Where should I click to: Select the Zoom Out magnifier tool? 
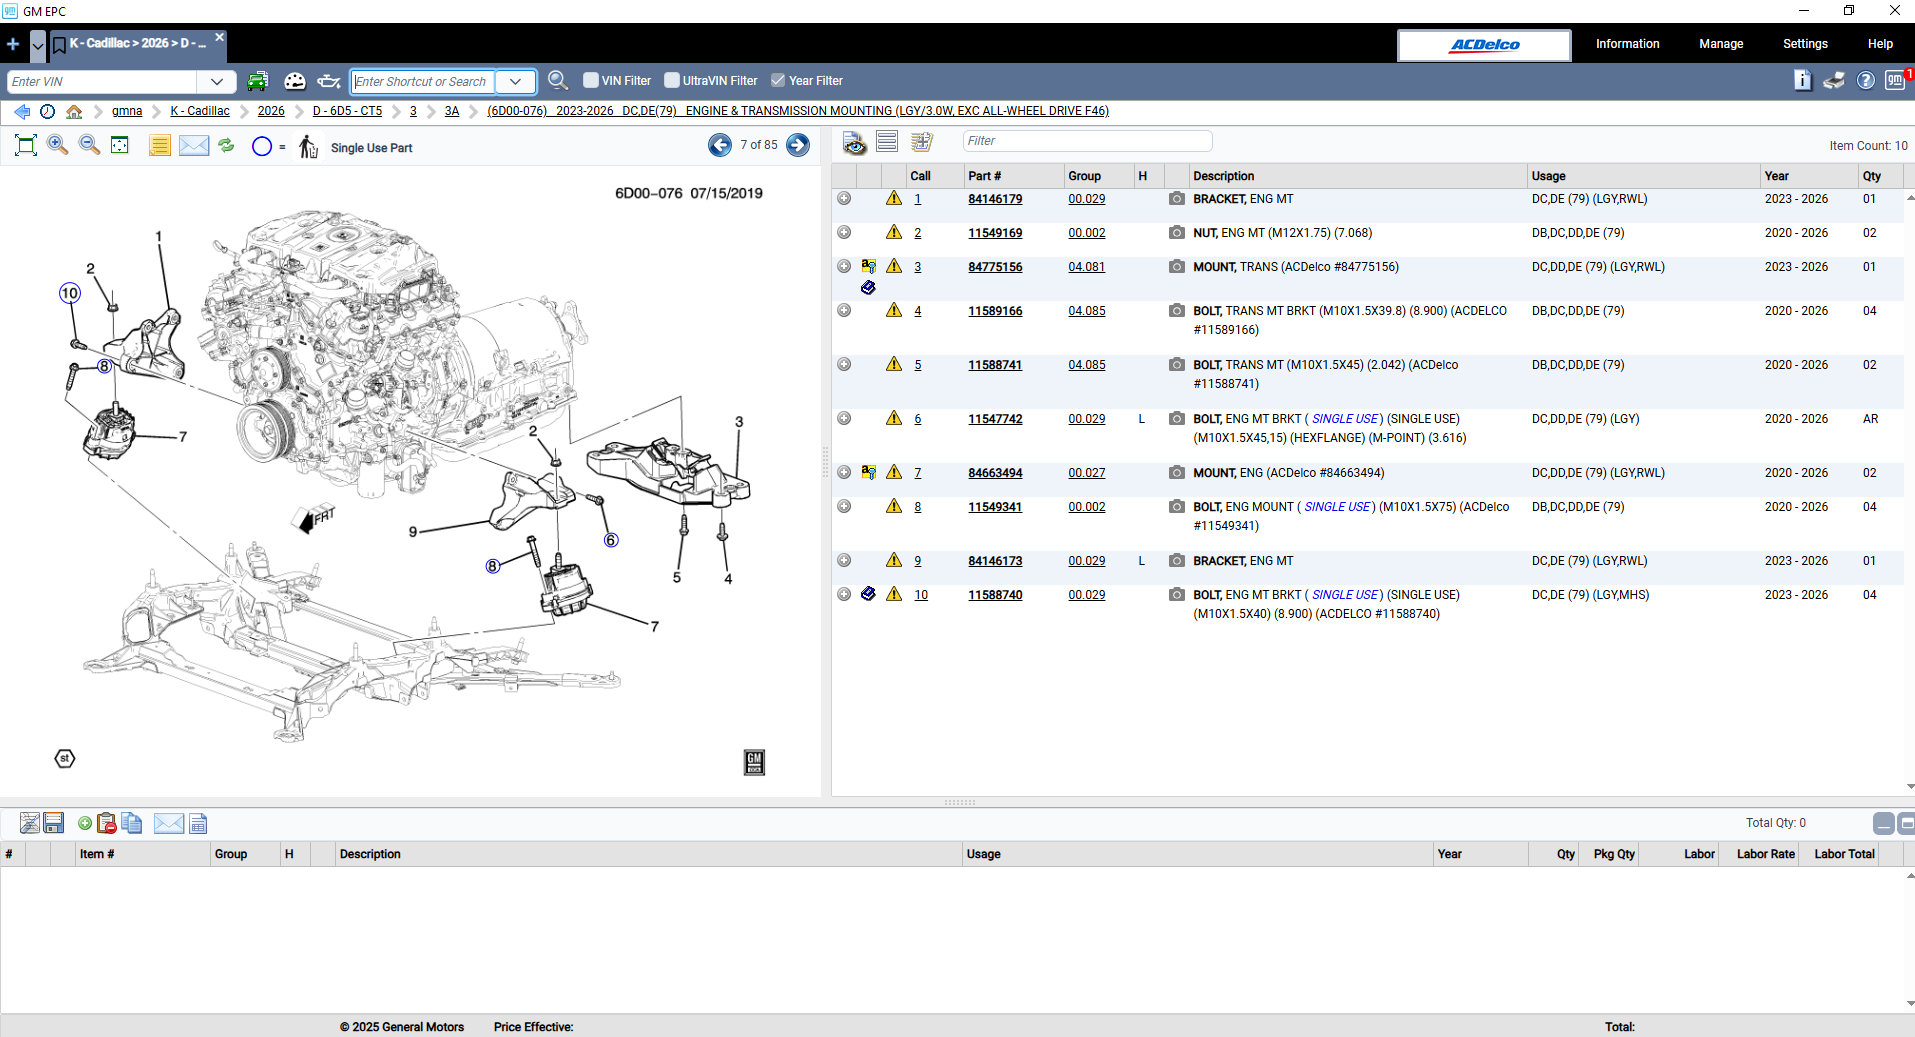pos(88,145)
